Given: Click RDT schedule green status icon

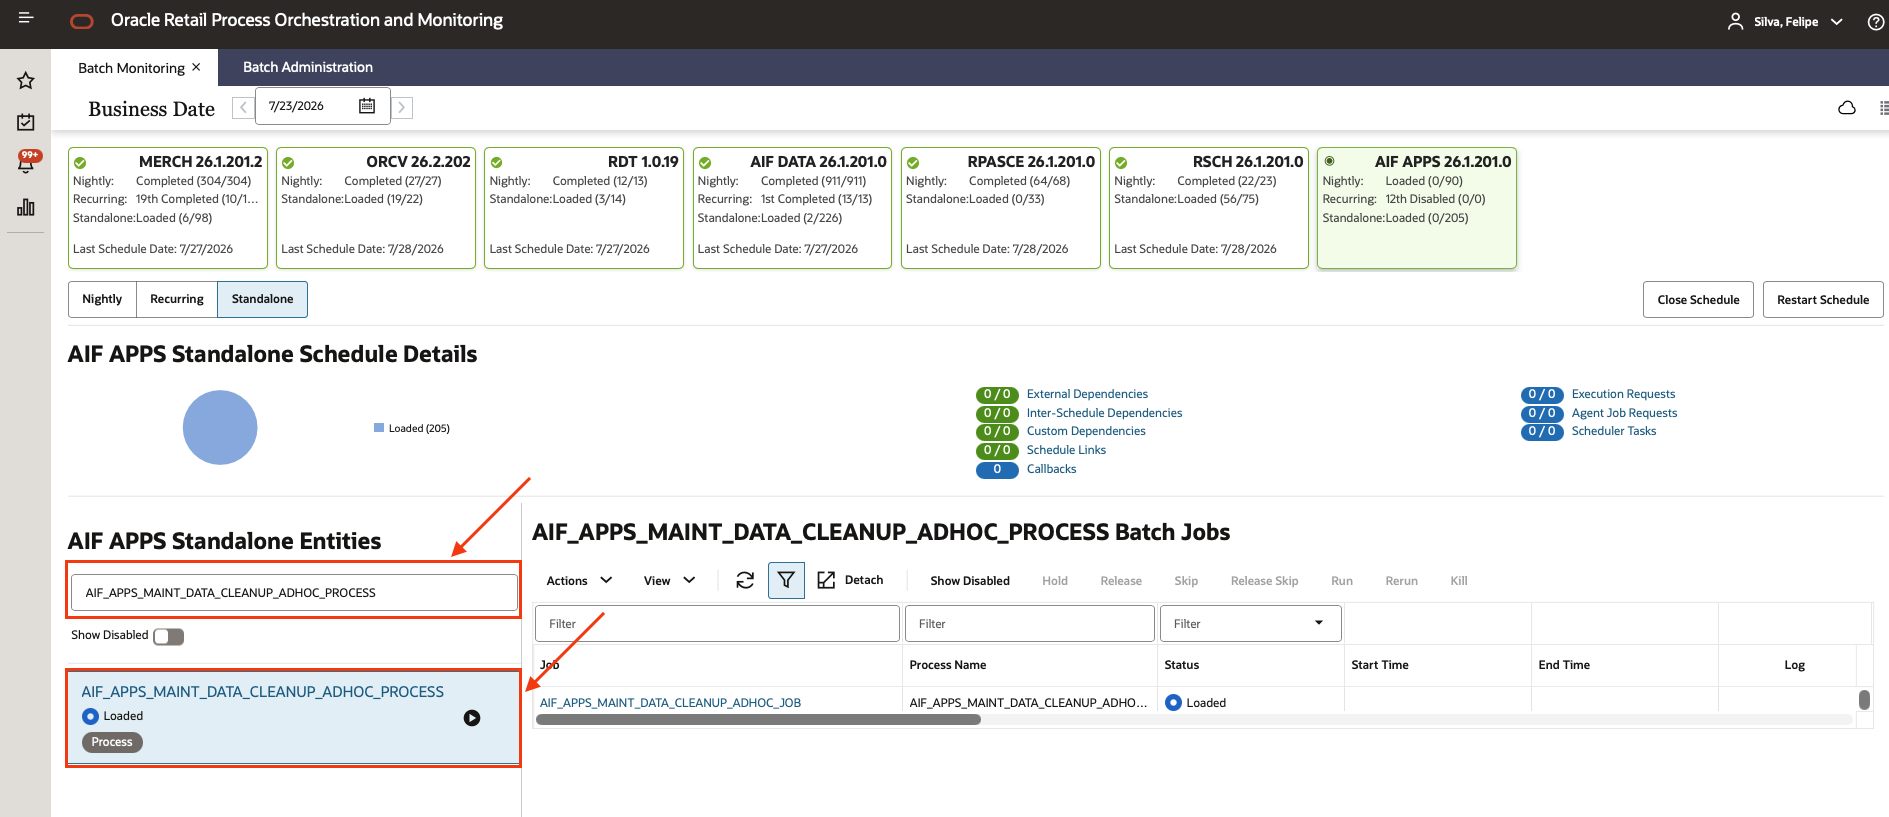Looking at the screenshot, I should click(x=497, y=163).
